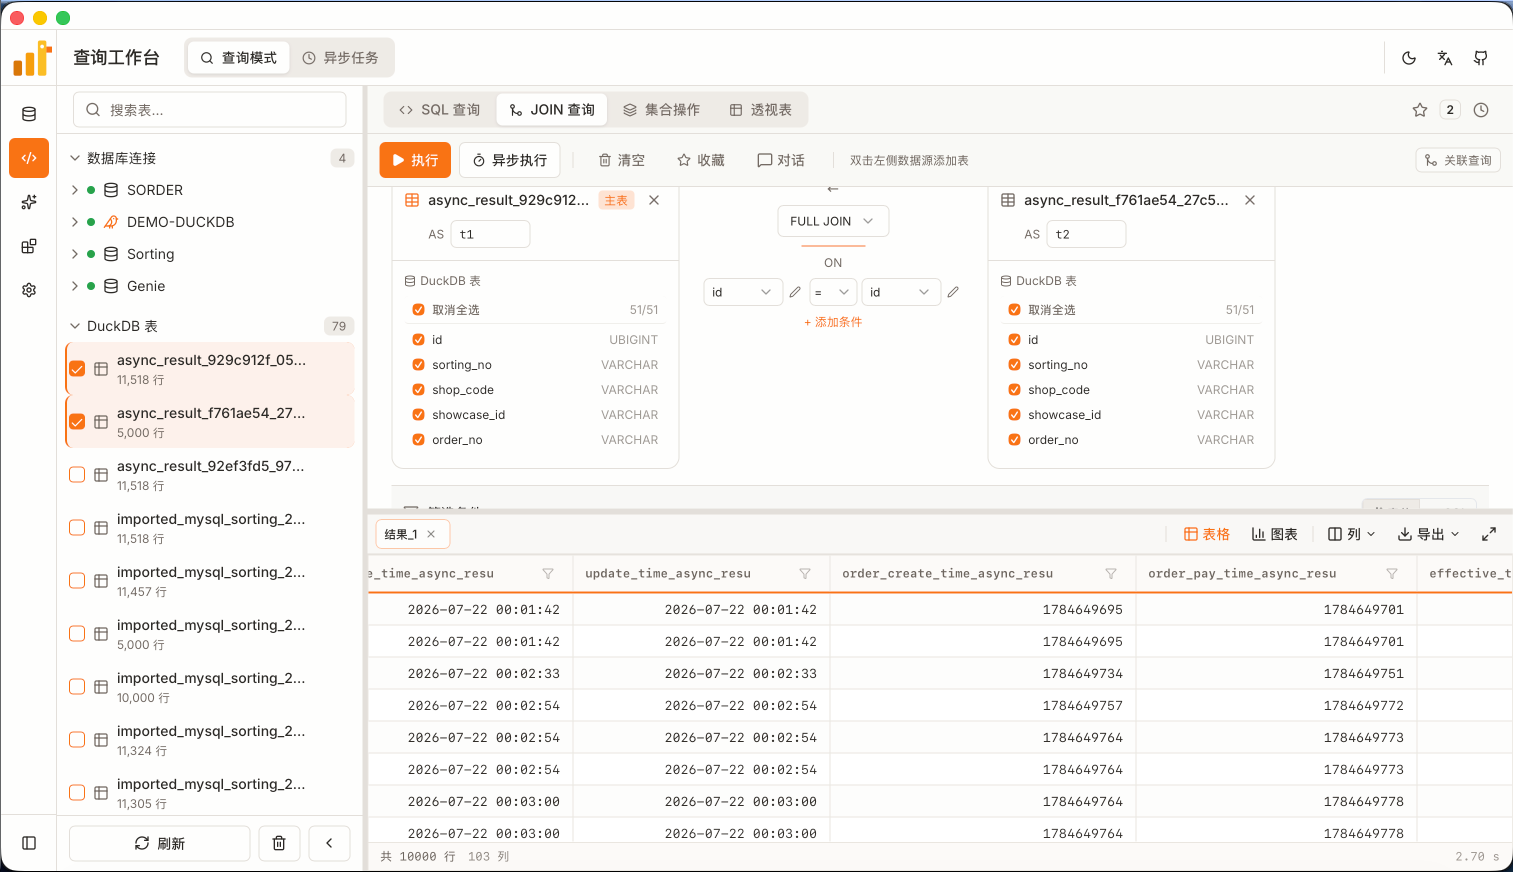Image resolution: width=1513 pixels, height=872 pixels.
Task: Remove table t1 card with X
Action: [x=654, y=200]
